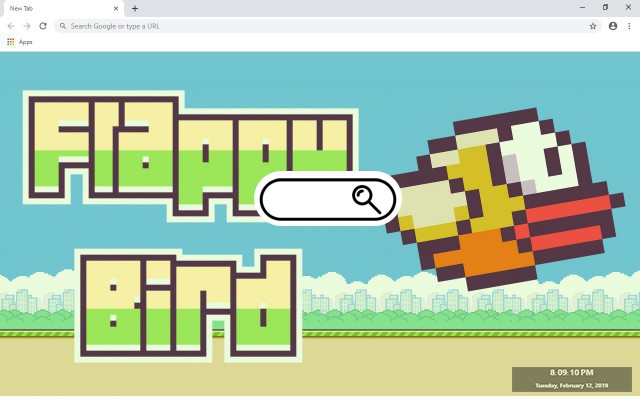Minimize the browser window
The height and width of the screenshot is (400, 640).
coord(582,7)
